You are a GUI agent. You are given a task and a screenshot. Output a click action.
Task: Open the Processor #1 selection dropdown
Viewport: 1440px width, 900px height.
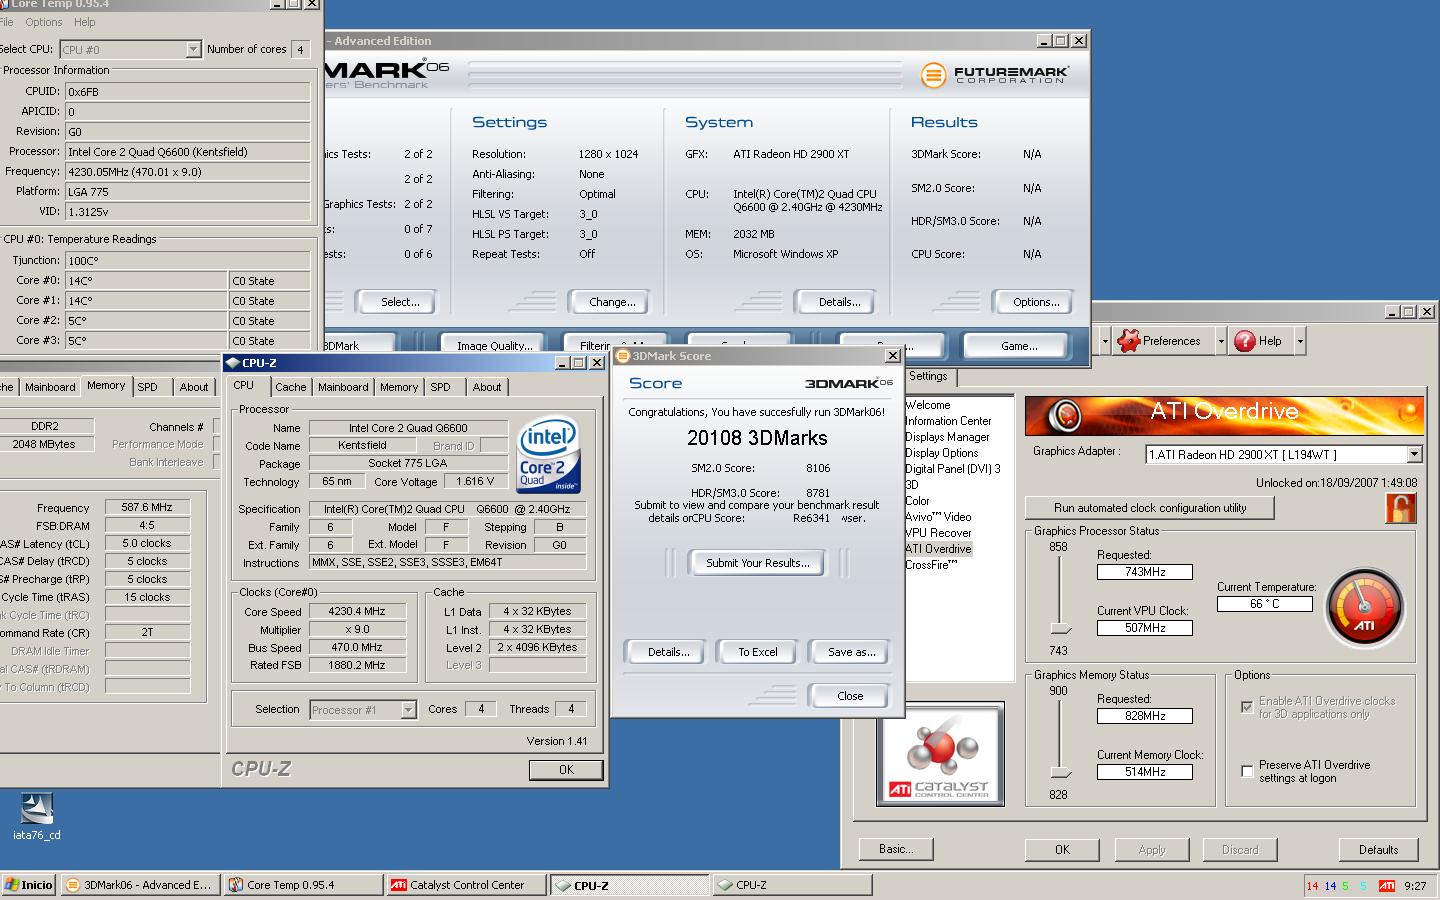coord(408,710)
